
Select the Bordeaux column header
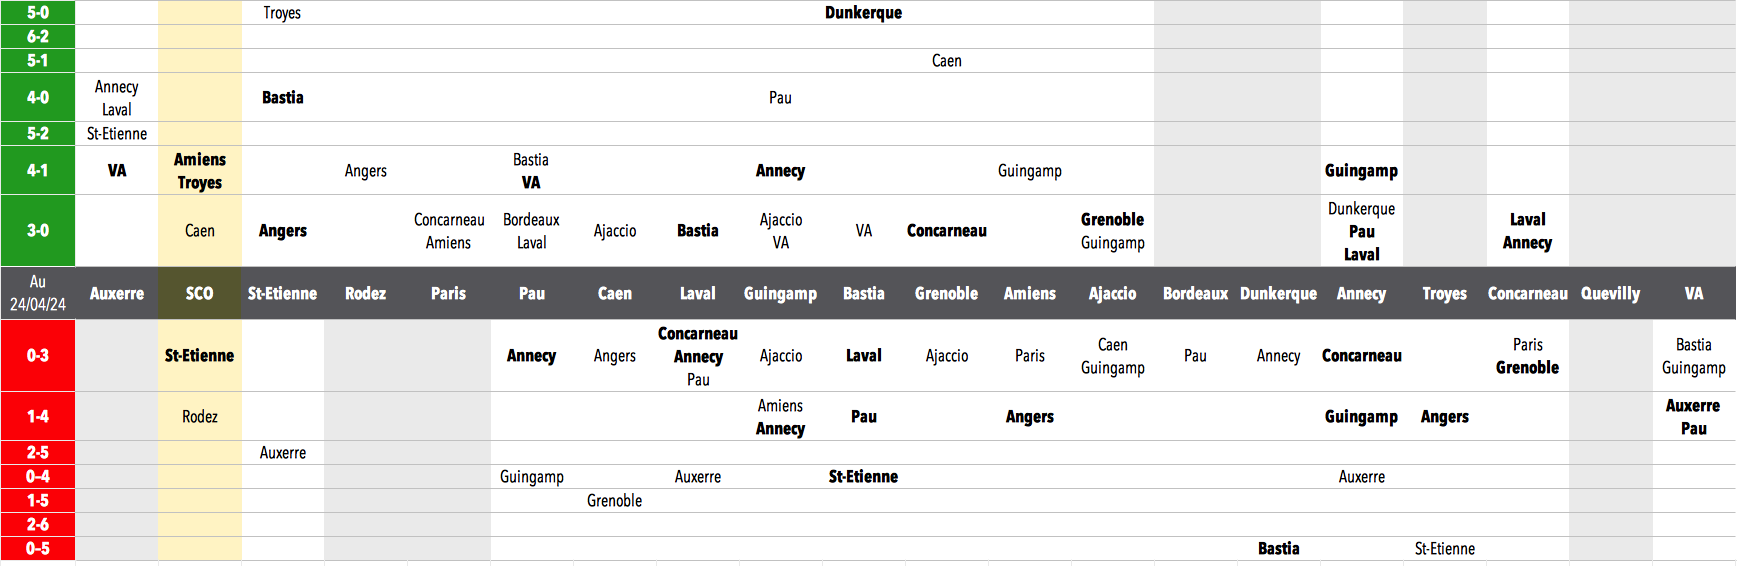1195,293
